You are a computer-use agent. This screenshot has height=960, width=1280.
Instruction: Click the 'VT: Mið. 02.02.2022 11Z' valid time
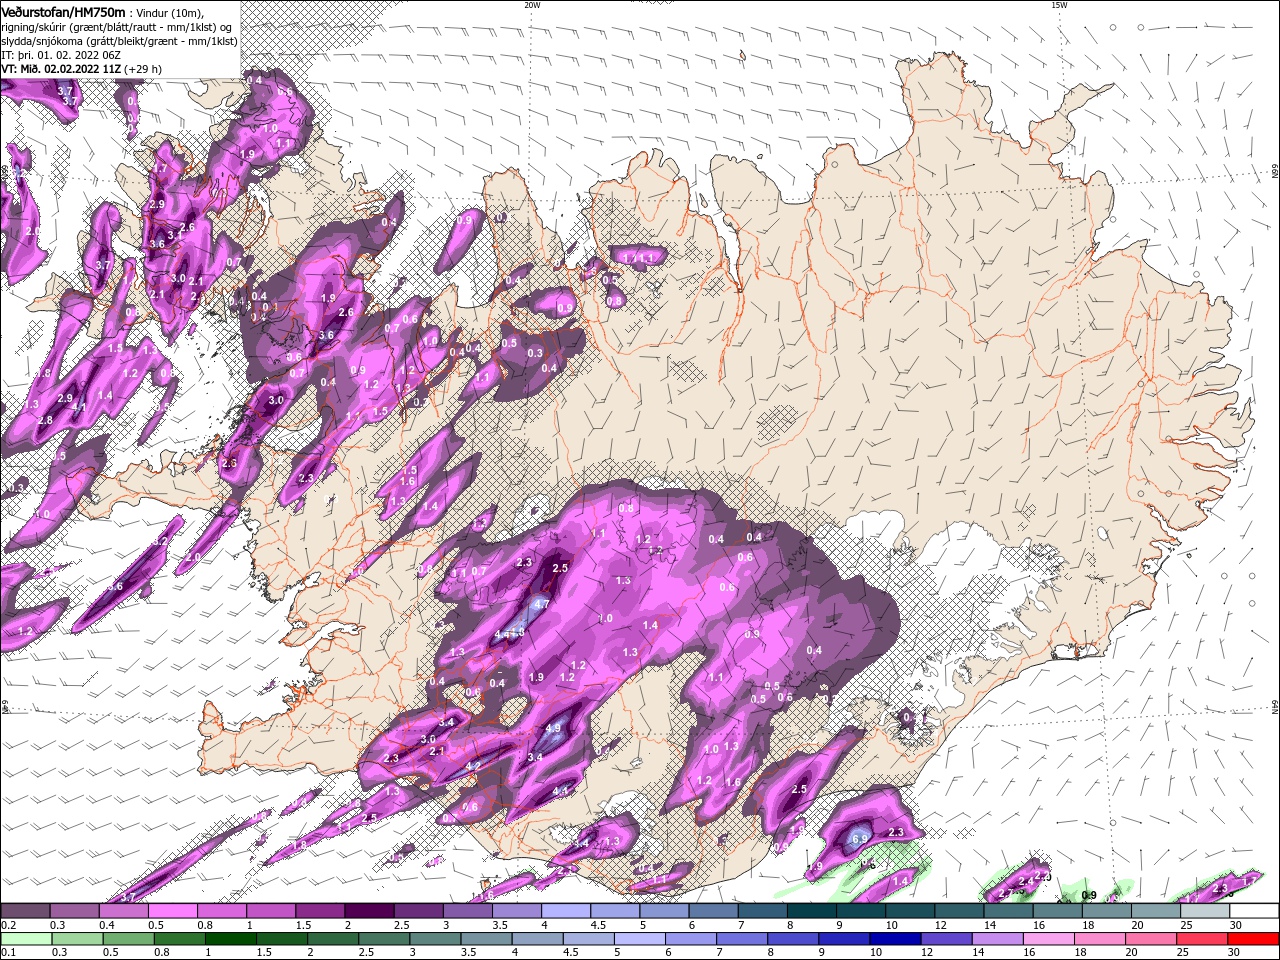(x=61, y=69)
